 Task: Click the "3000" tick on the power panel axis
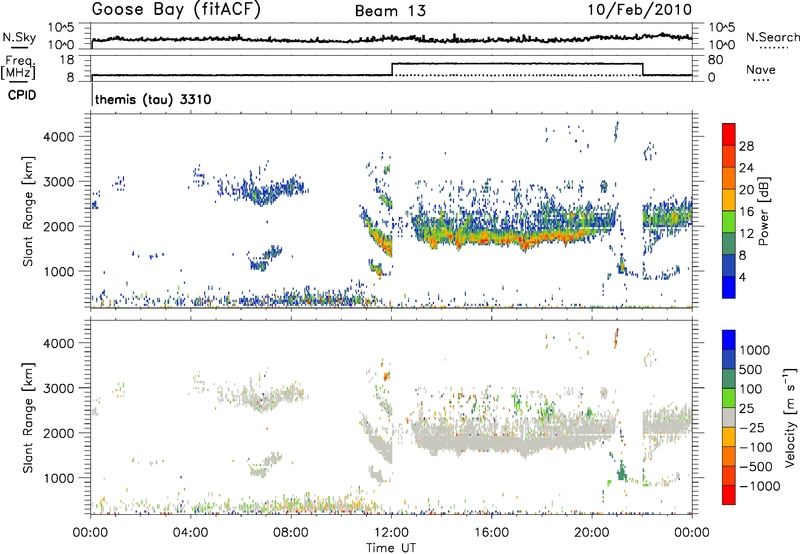(x=58, y=182)
